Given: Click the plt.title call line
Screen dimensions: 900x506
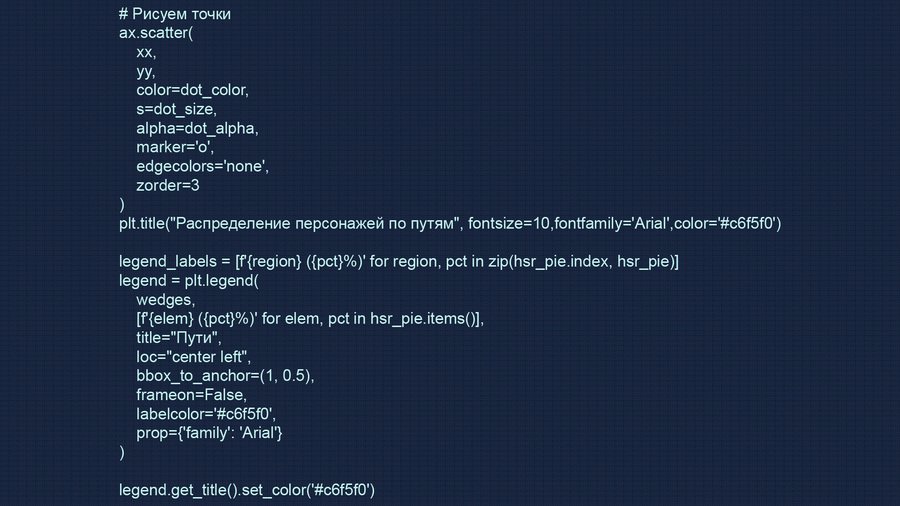Looking at the screenshot, I should point(450,223).
